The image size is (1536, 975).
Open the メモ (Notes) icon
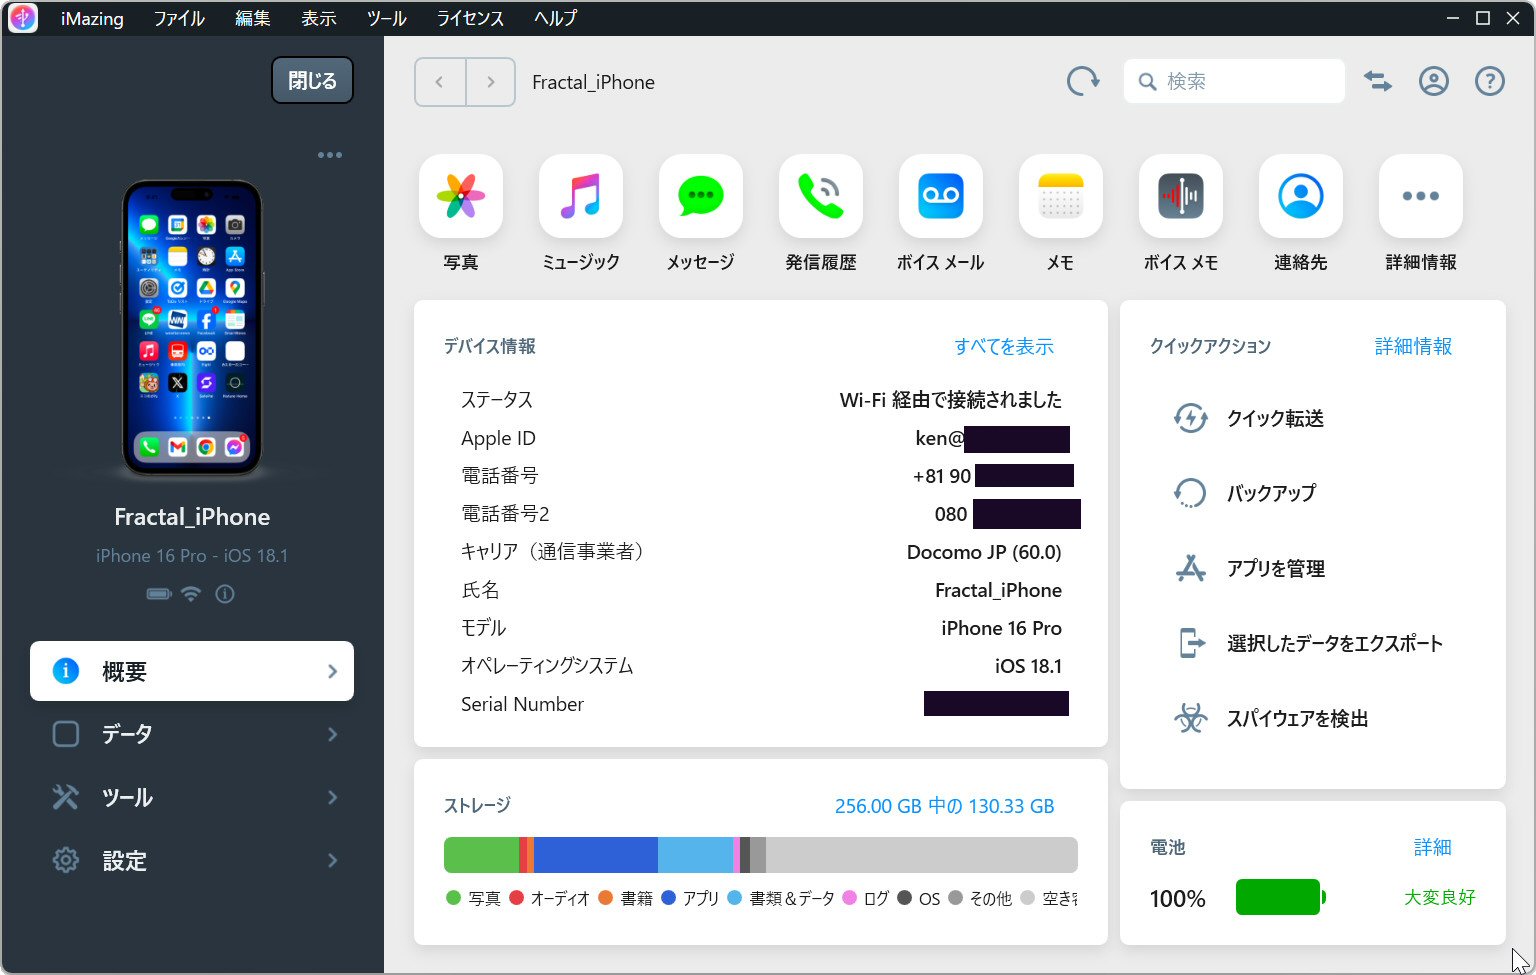coord(1061,197)
